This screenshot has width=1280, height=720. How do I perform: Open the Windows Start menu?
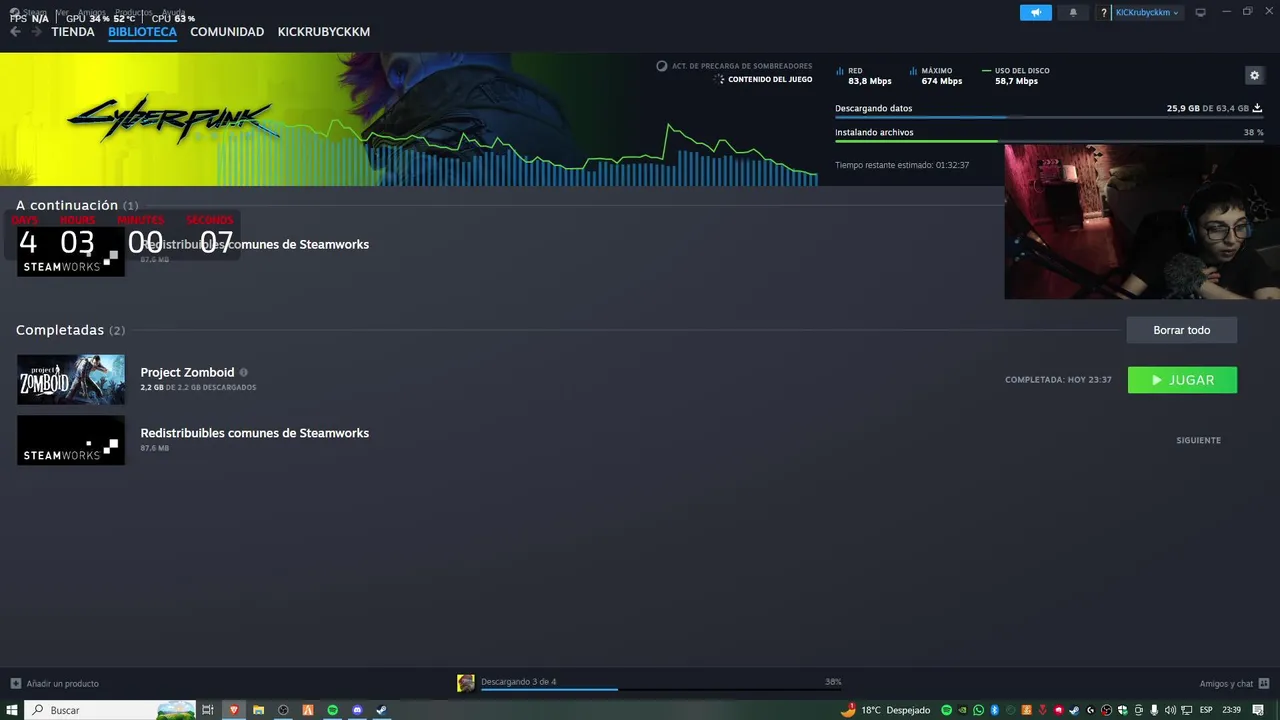pos(12,710)
